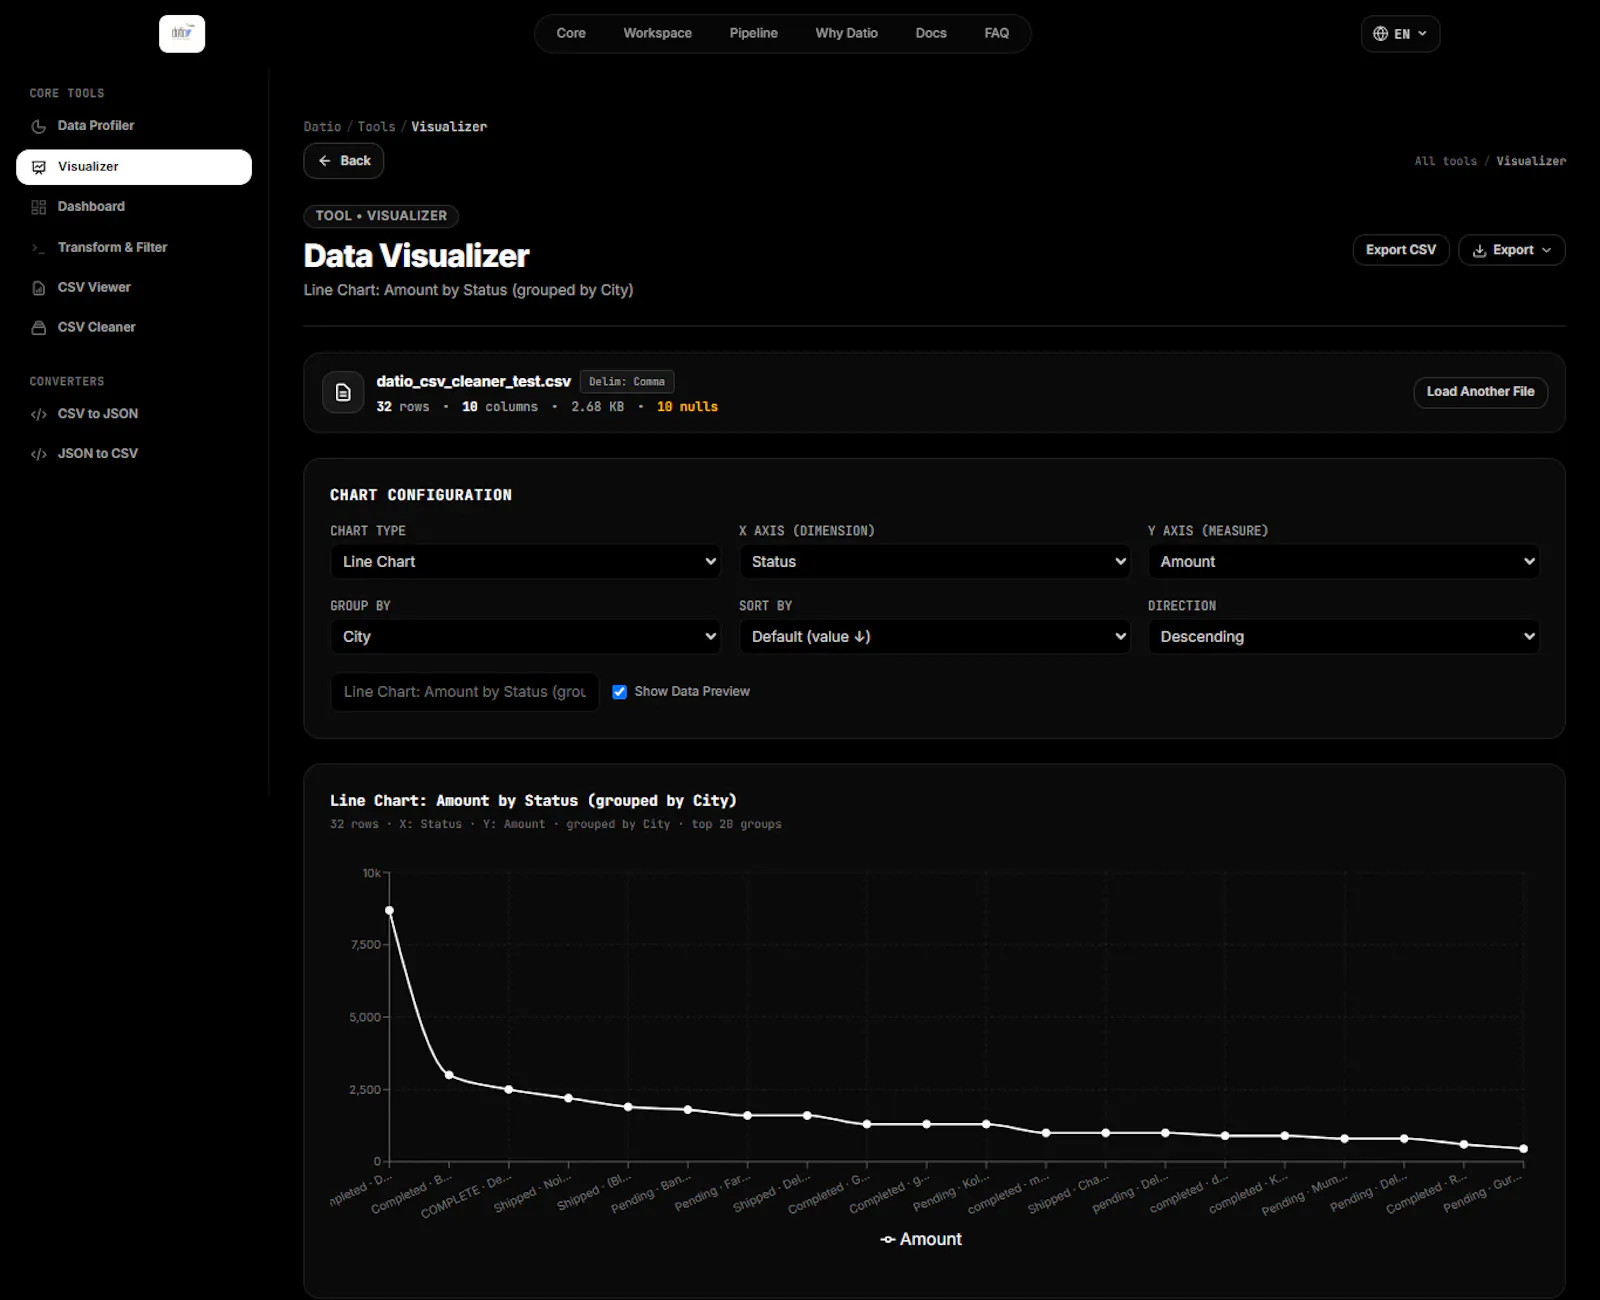Open the Sort By dropdown
The image size is (1600, 1300).
(x=934, y=637)
